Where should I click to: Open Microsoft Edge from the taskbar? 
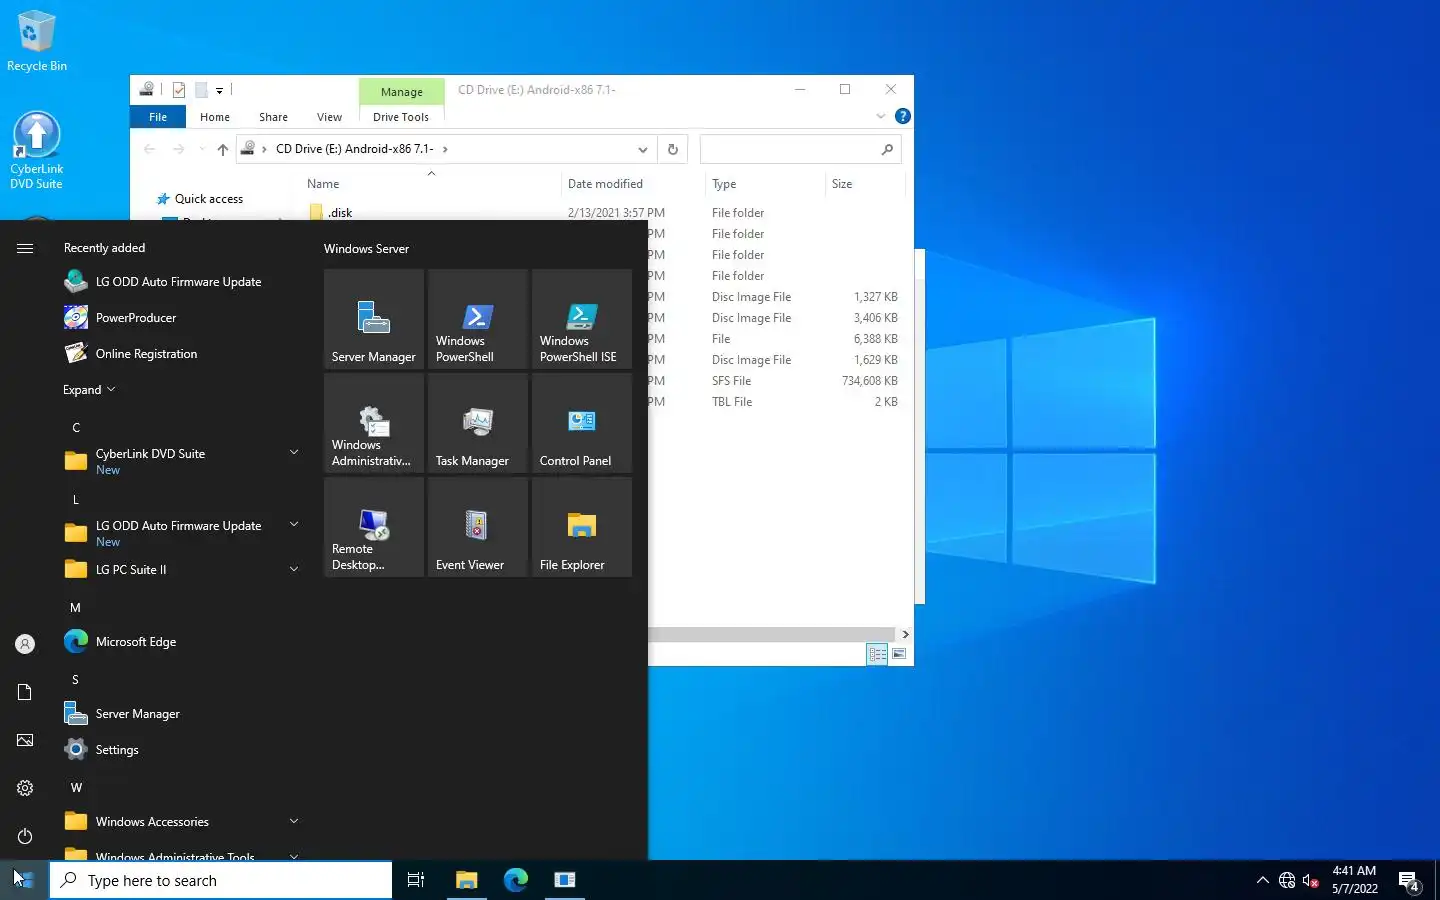tap(515, 880)
